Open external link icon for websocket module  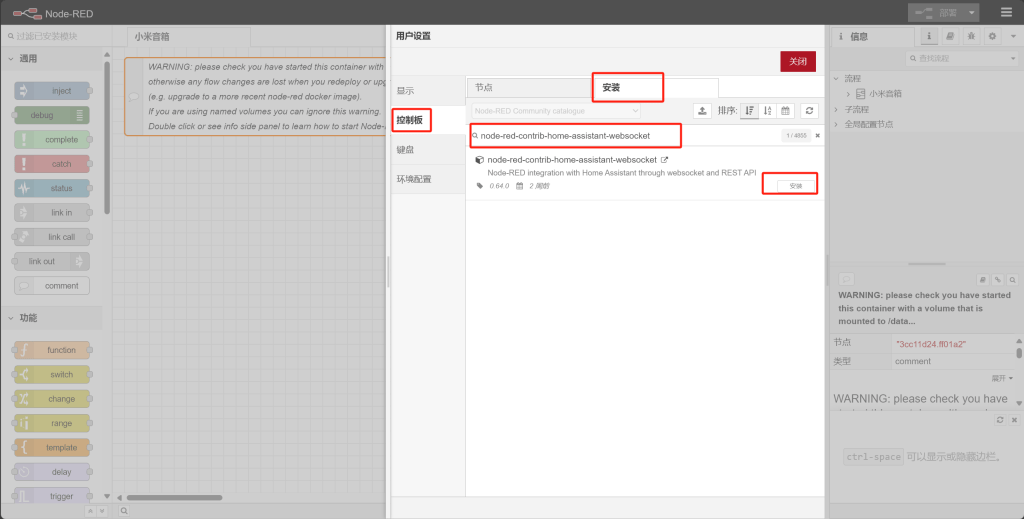pyautogui.click(x=665, y=159)
